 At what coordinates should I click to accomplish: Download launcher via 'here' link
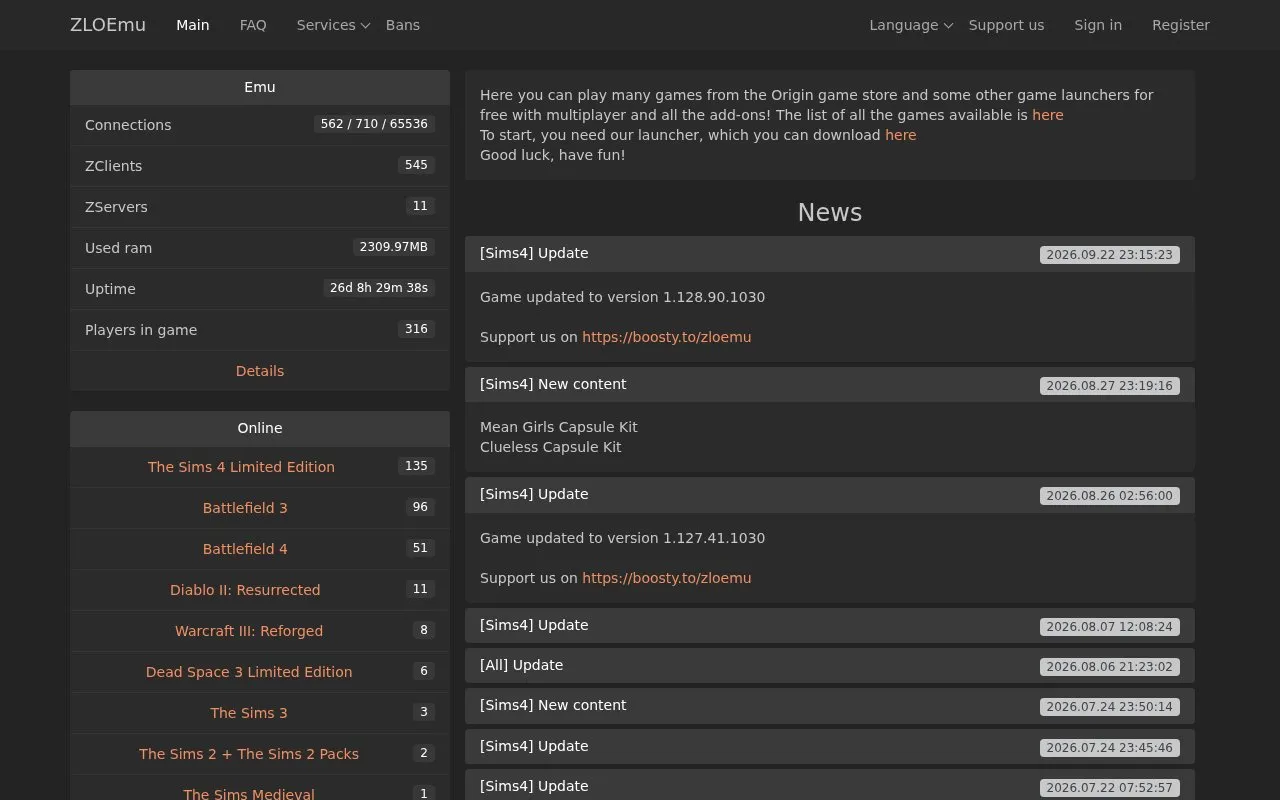pyautogui.click(x=900, y=135)
